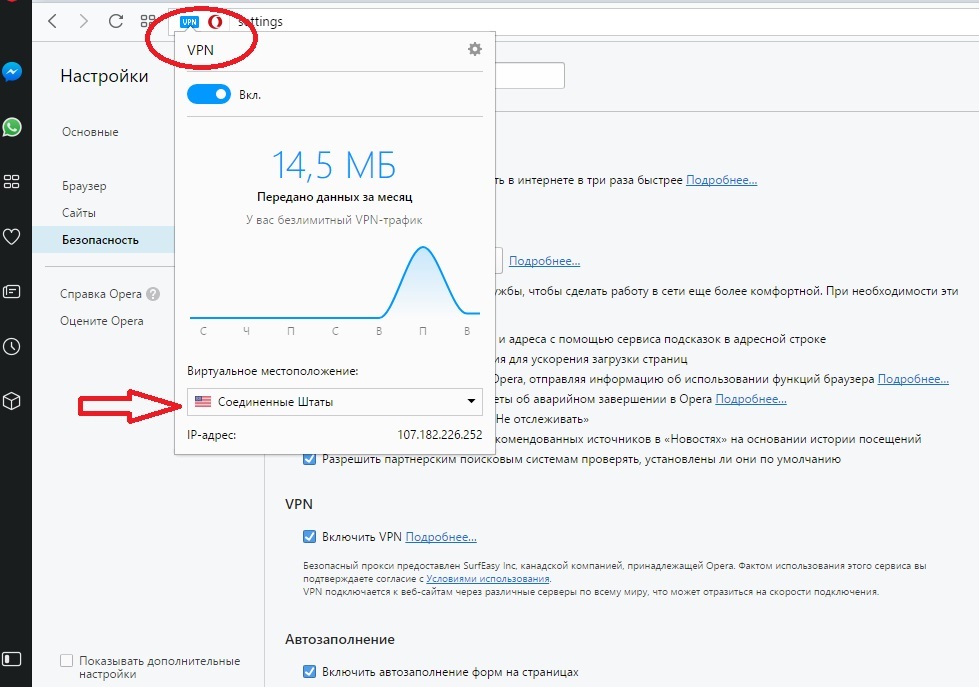Uncheck the Включить VPN checkbox
979x687 pixels.
[x=309, y=536]
